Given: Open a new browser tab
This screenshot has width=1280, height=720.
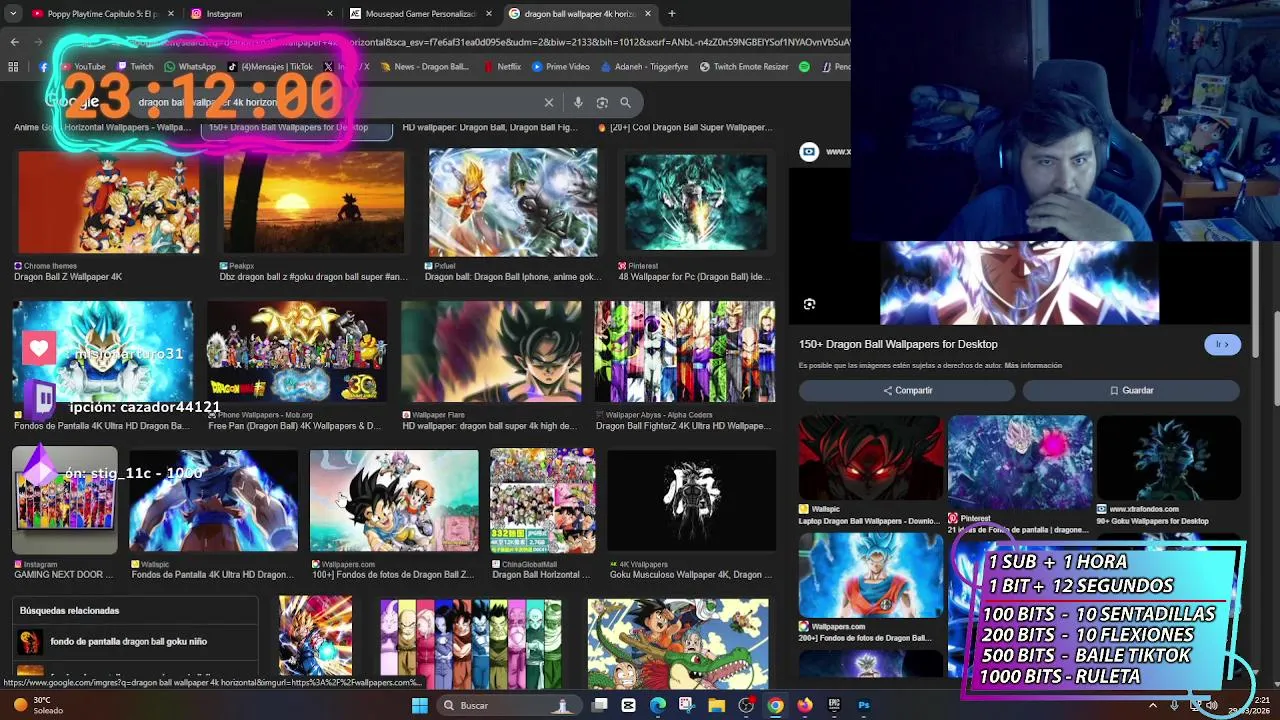Looking at the screenshot, I should click(672, 14).
